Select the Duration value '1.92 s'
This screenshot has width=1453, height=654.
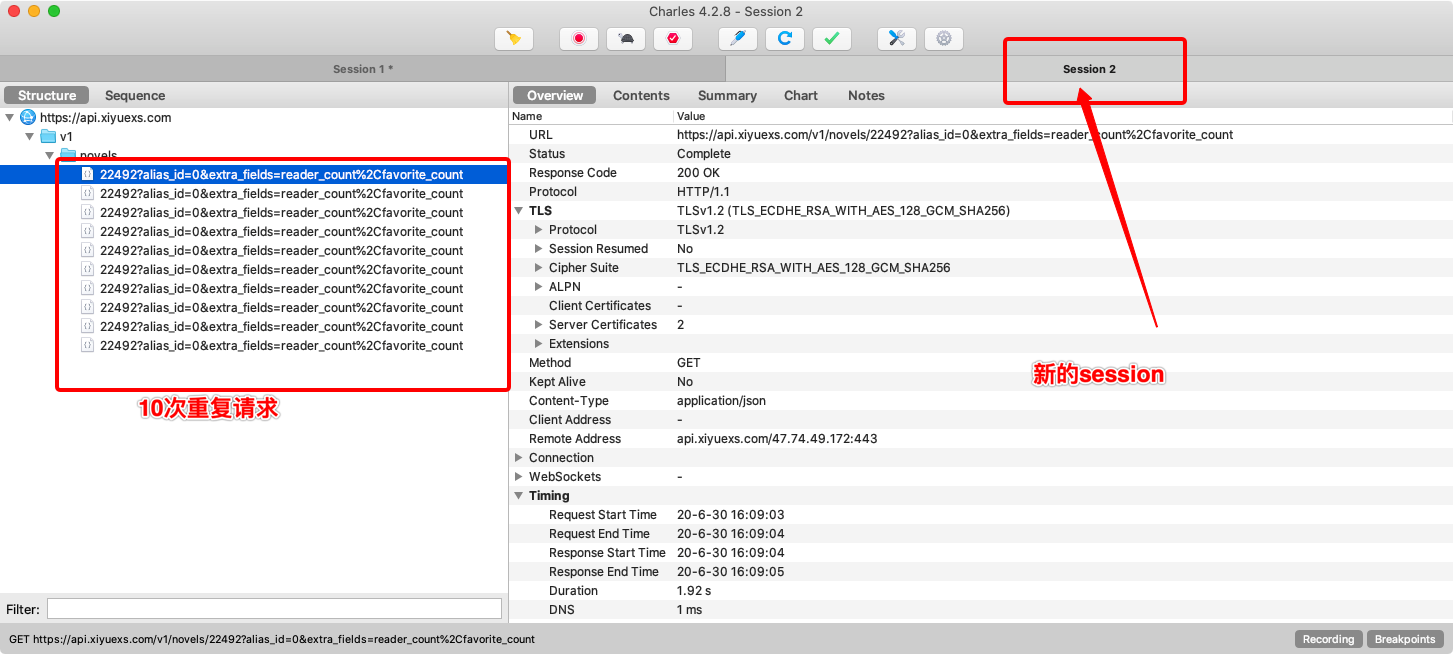(696, 591)
